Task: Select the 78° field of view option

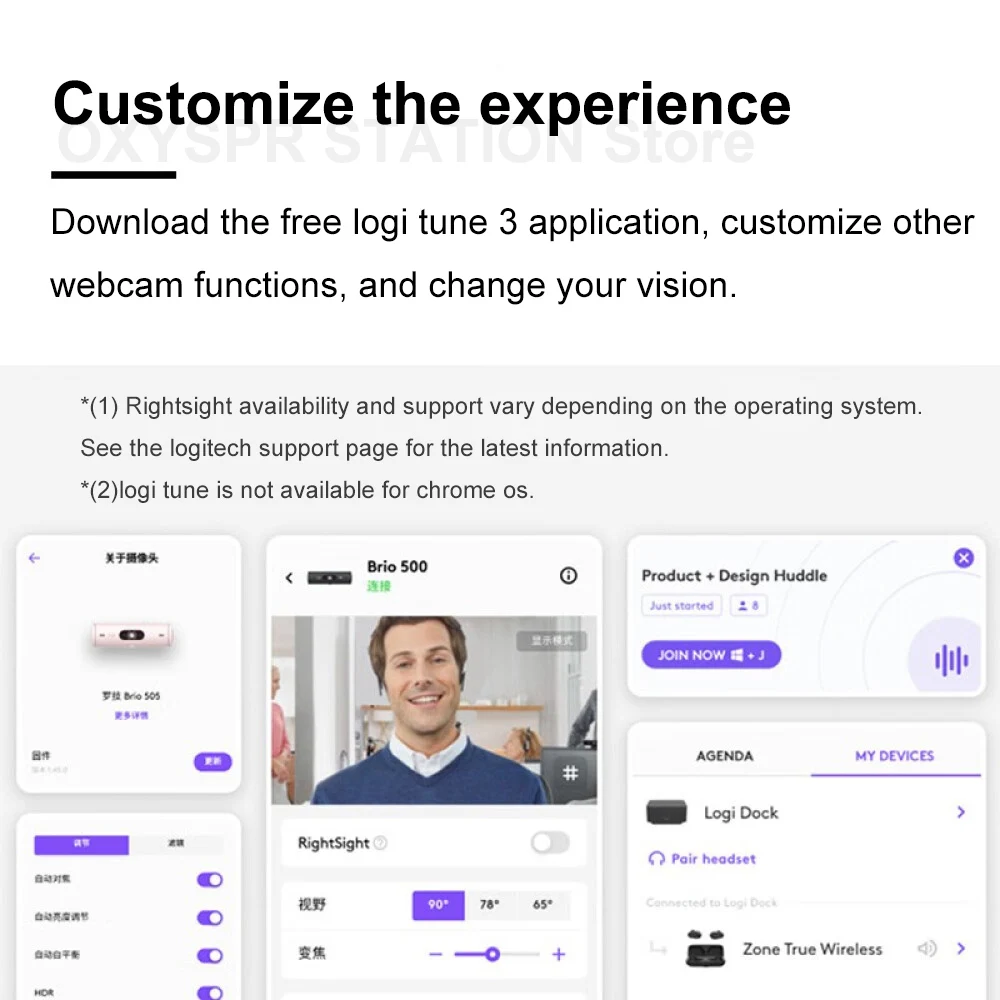Action: [490, 905]
